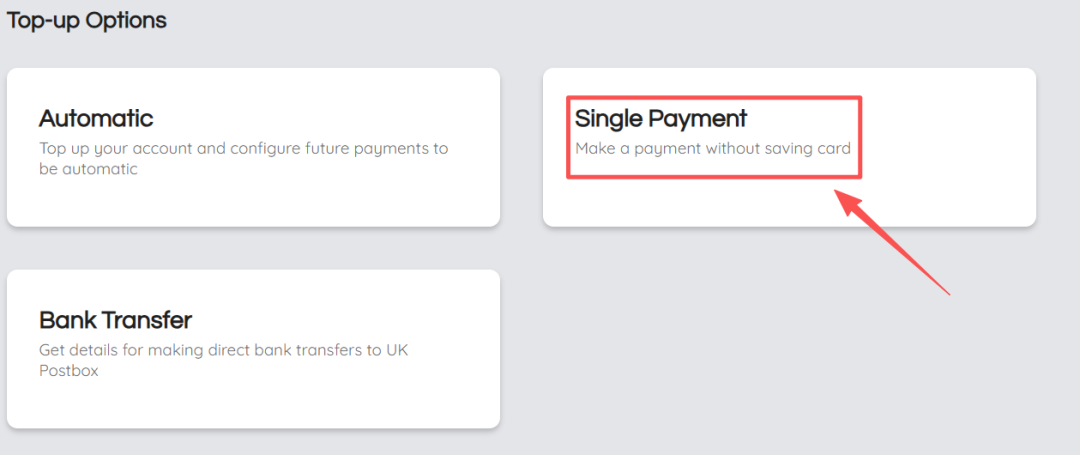Choose the Bank Transfer option card

pyautogui.click(x=253, y=348)
